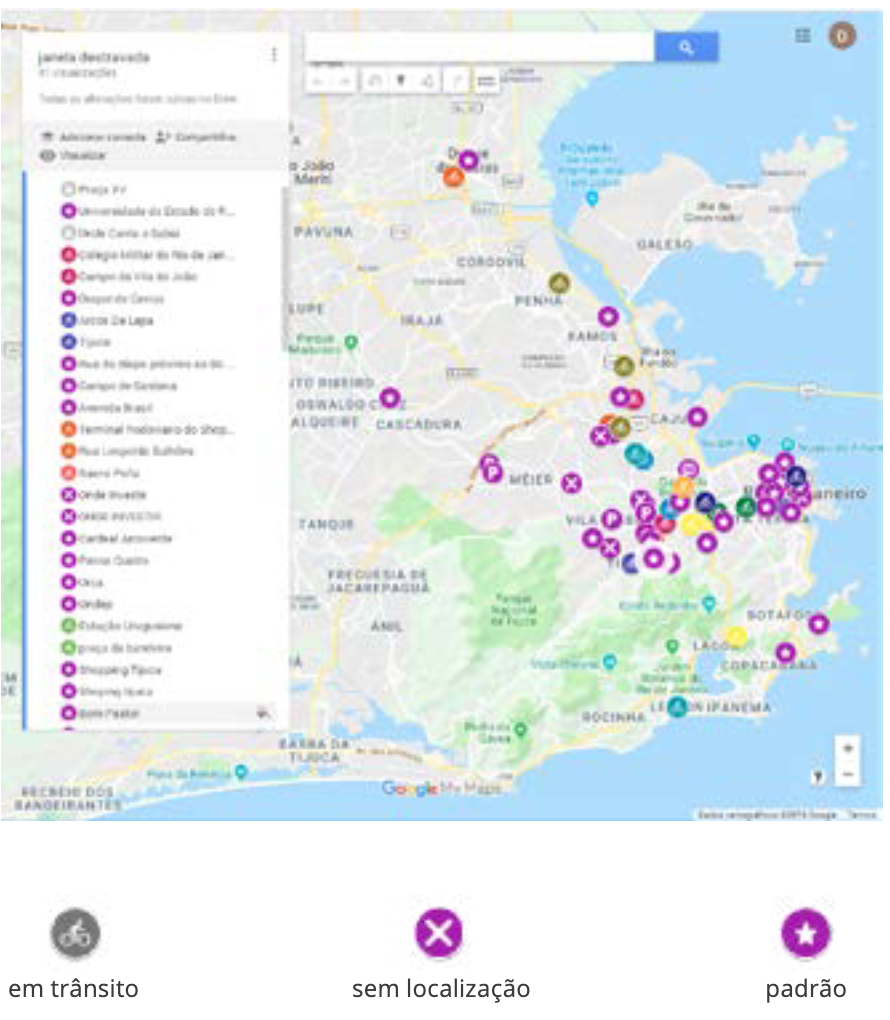Click the purple star marker near Ramos
This screenshot has height=1020, width=890.
point(608,317)
